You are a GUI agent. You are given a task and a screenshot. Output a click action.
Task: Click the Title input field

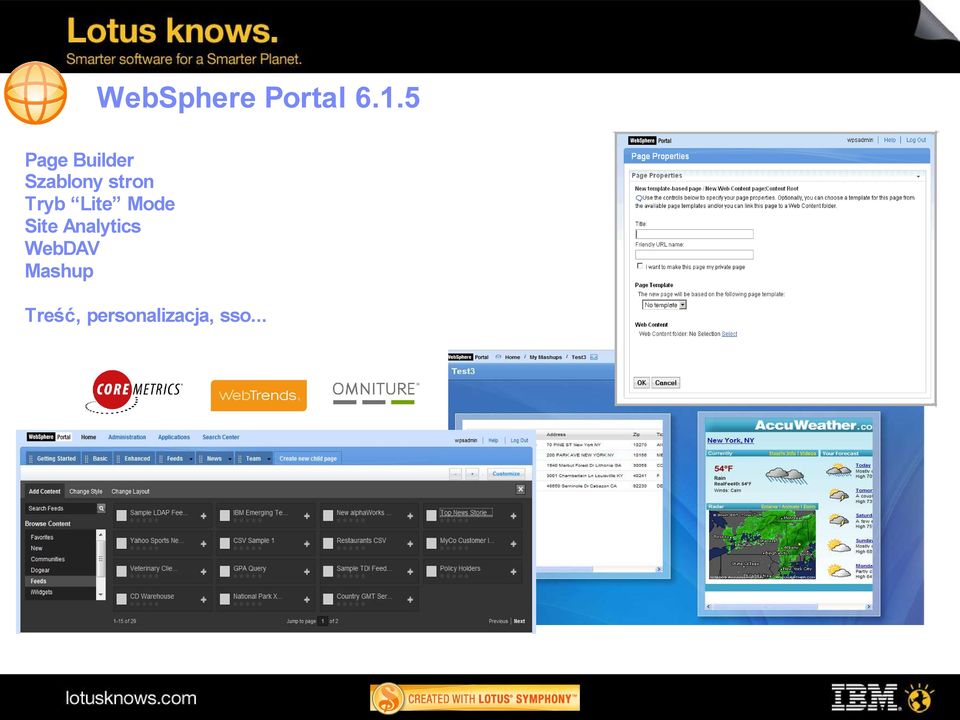694,234
